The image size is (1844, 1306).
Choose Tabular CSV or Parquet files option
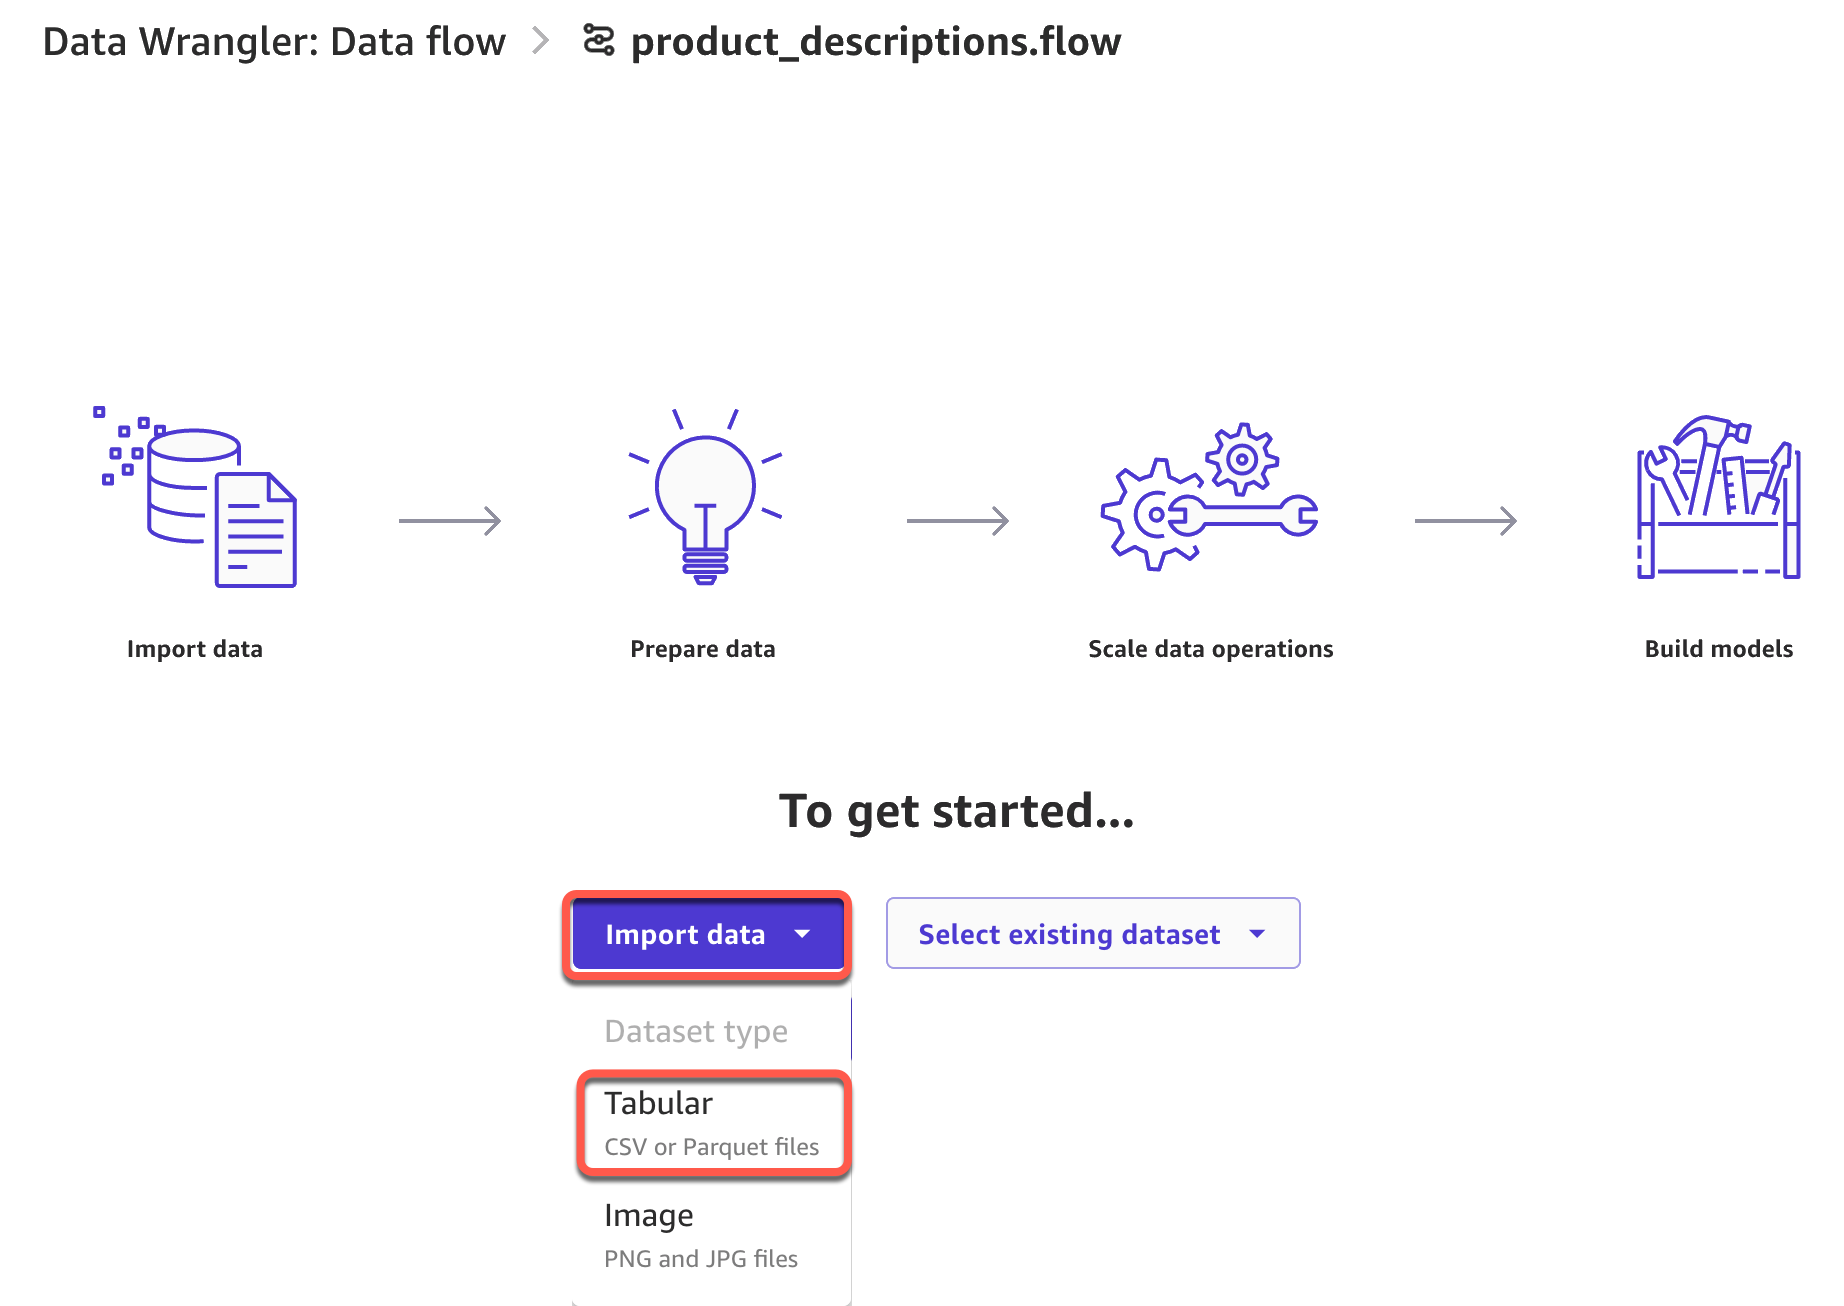pos(712,1123)
